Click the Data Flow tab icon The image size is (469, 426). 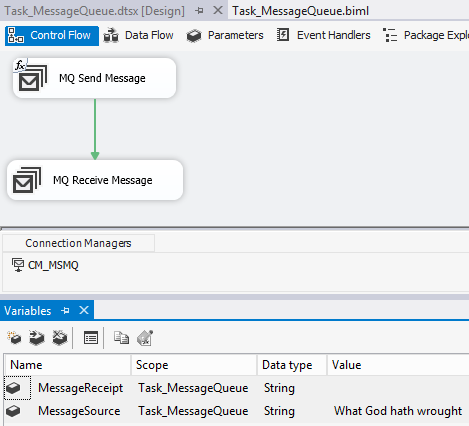(x=111, y=35)
